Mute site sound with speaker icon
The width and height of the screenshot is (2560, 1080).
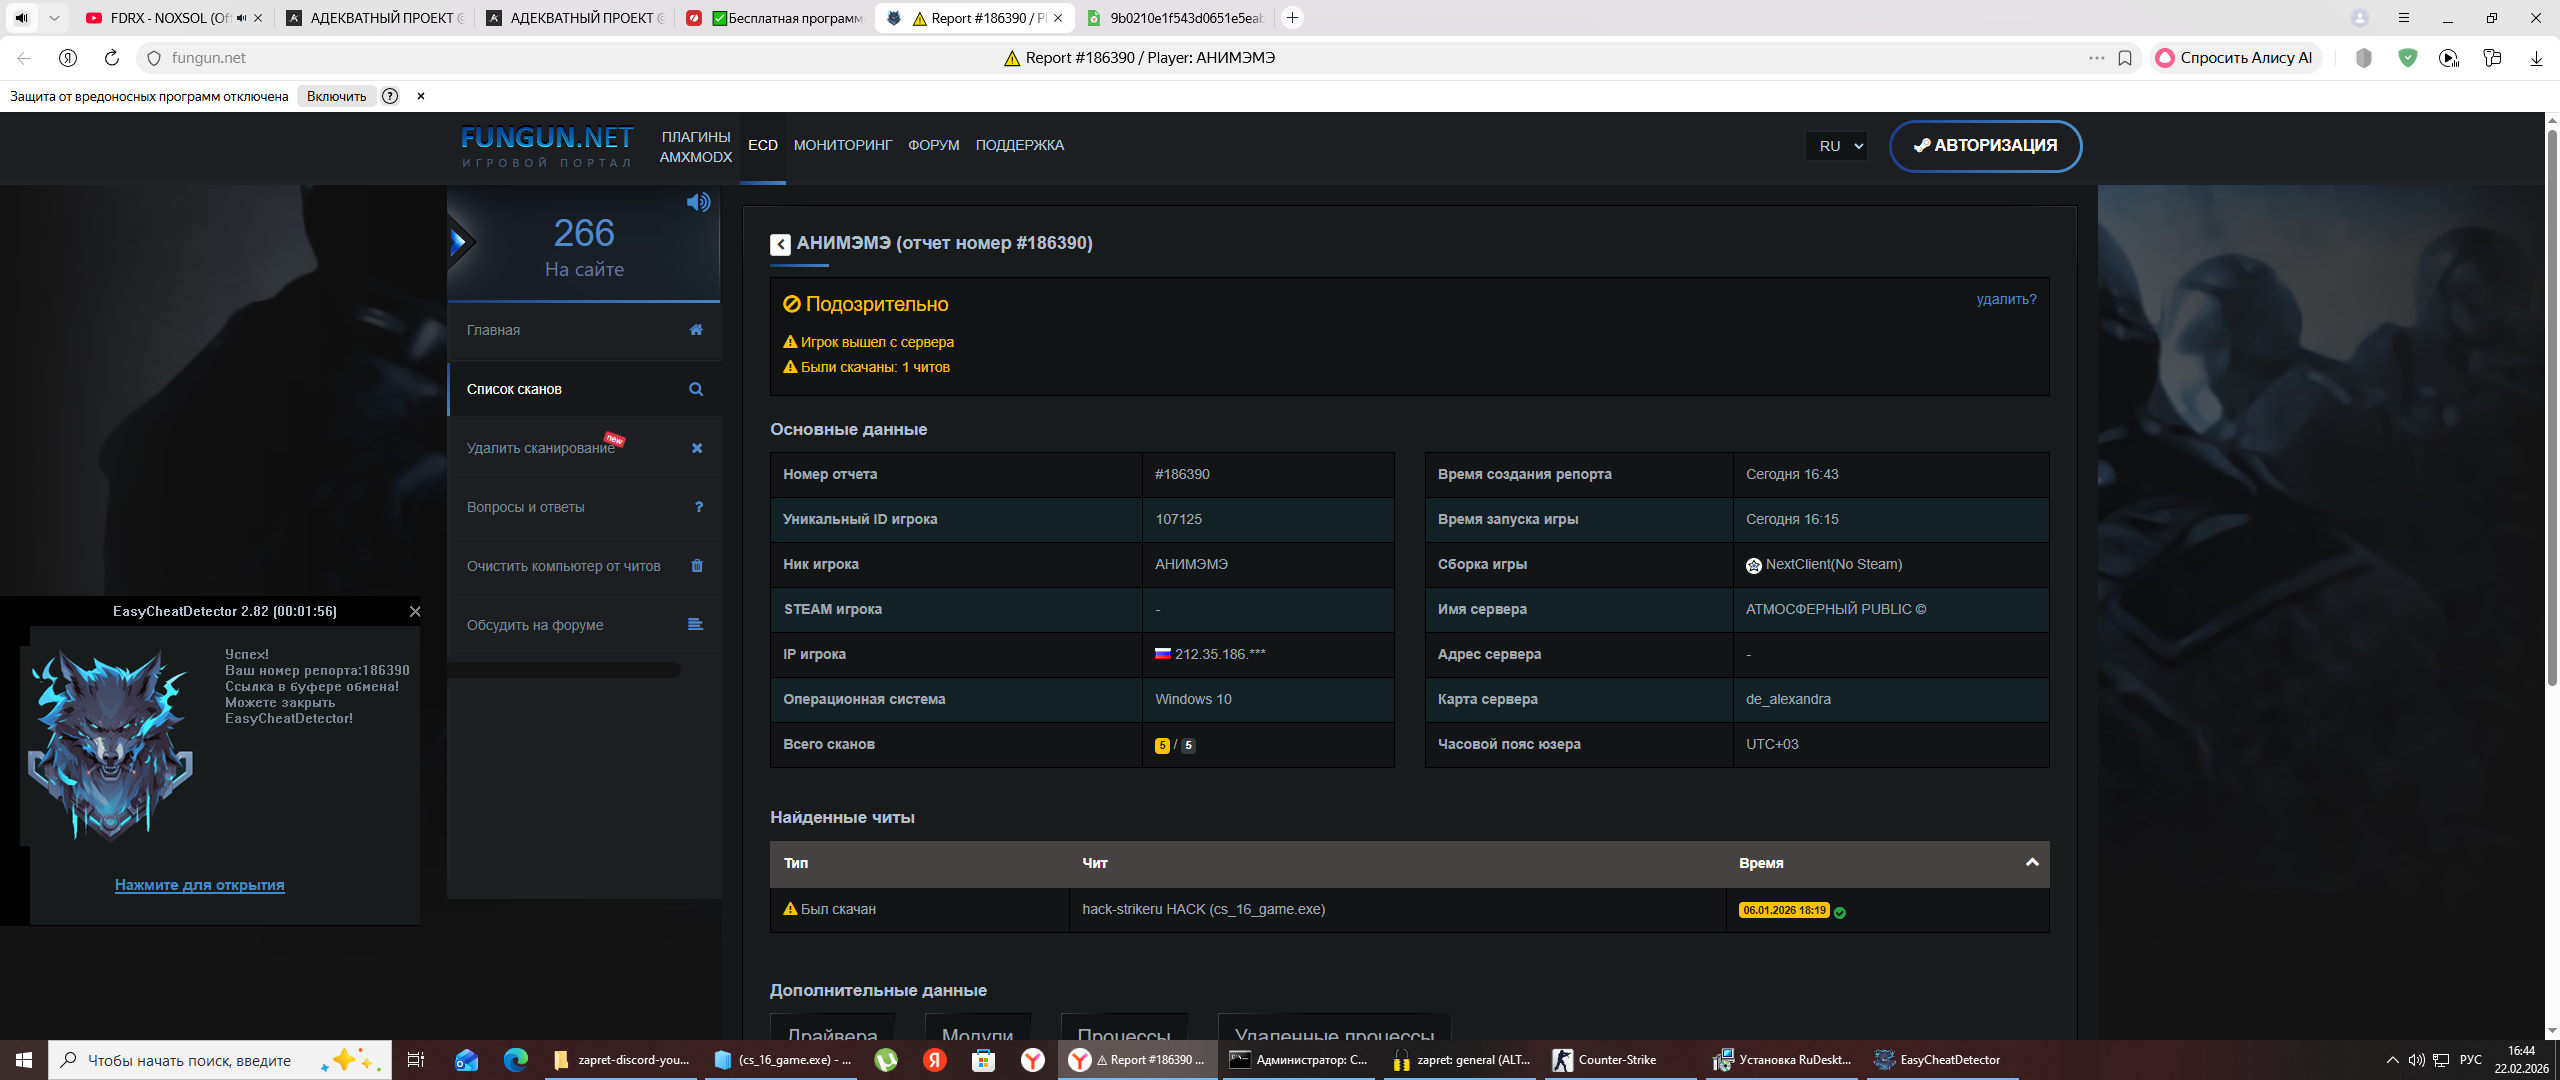698,203
